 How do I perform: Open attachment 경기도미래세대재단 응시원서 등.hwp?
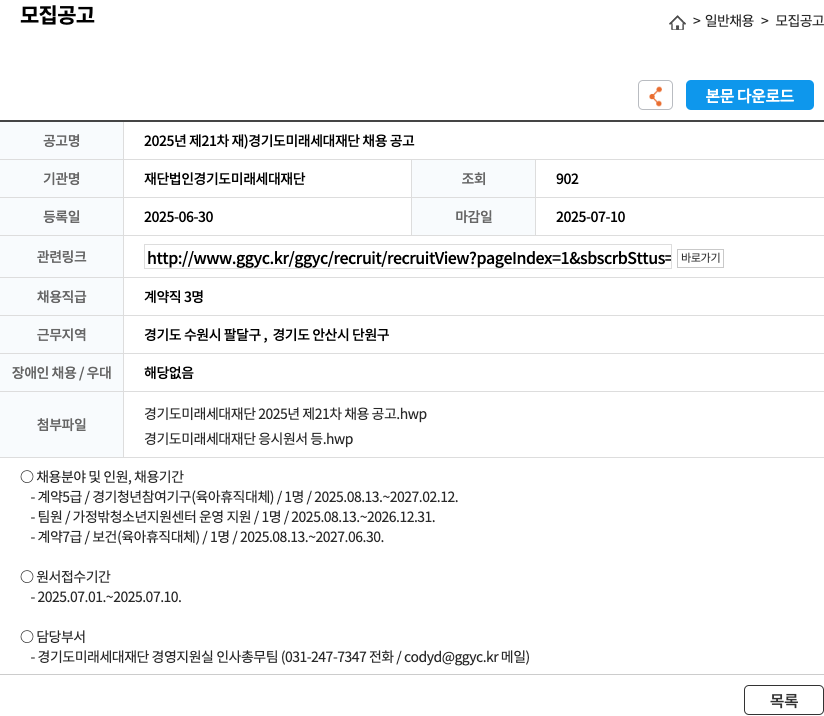point(249,439)
